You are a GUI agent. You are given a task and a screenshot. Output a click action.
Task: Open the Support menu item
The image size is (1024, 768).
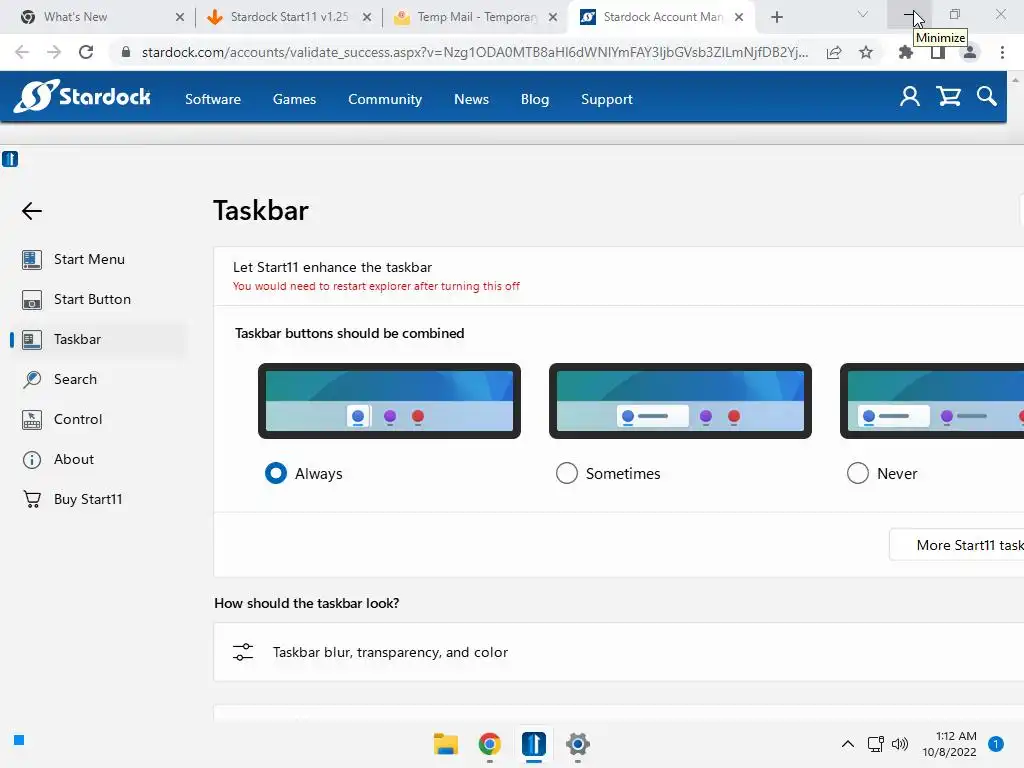coord(607,99)
